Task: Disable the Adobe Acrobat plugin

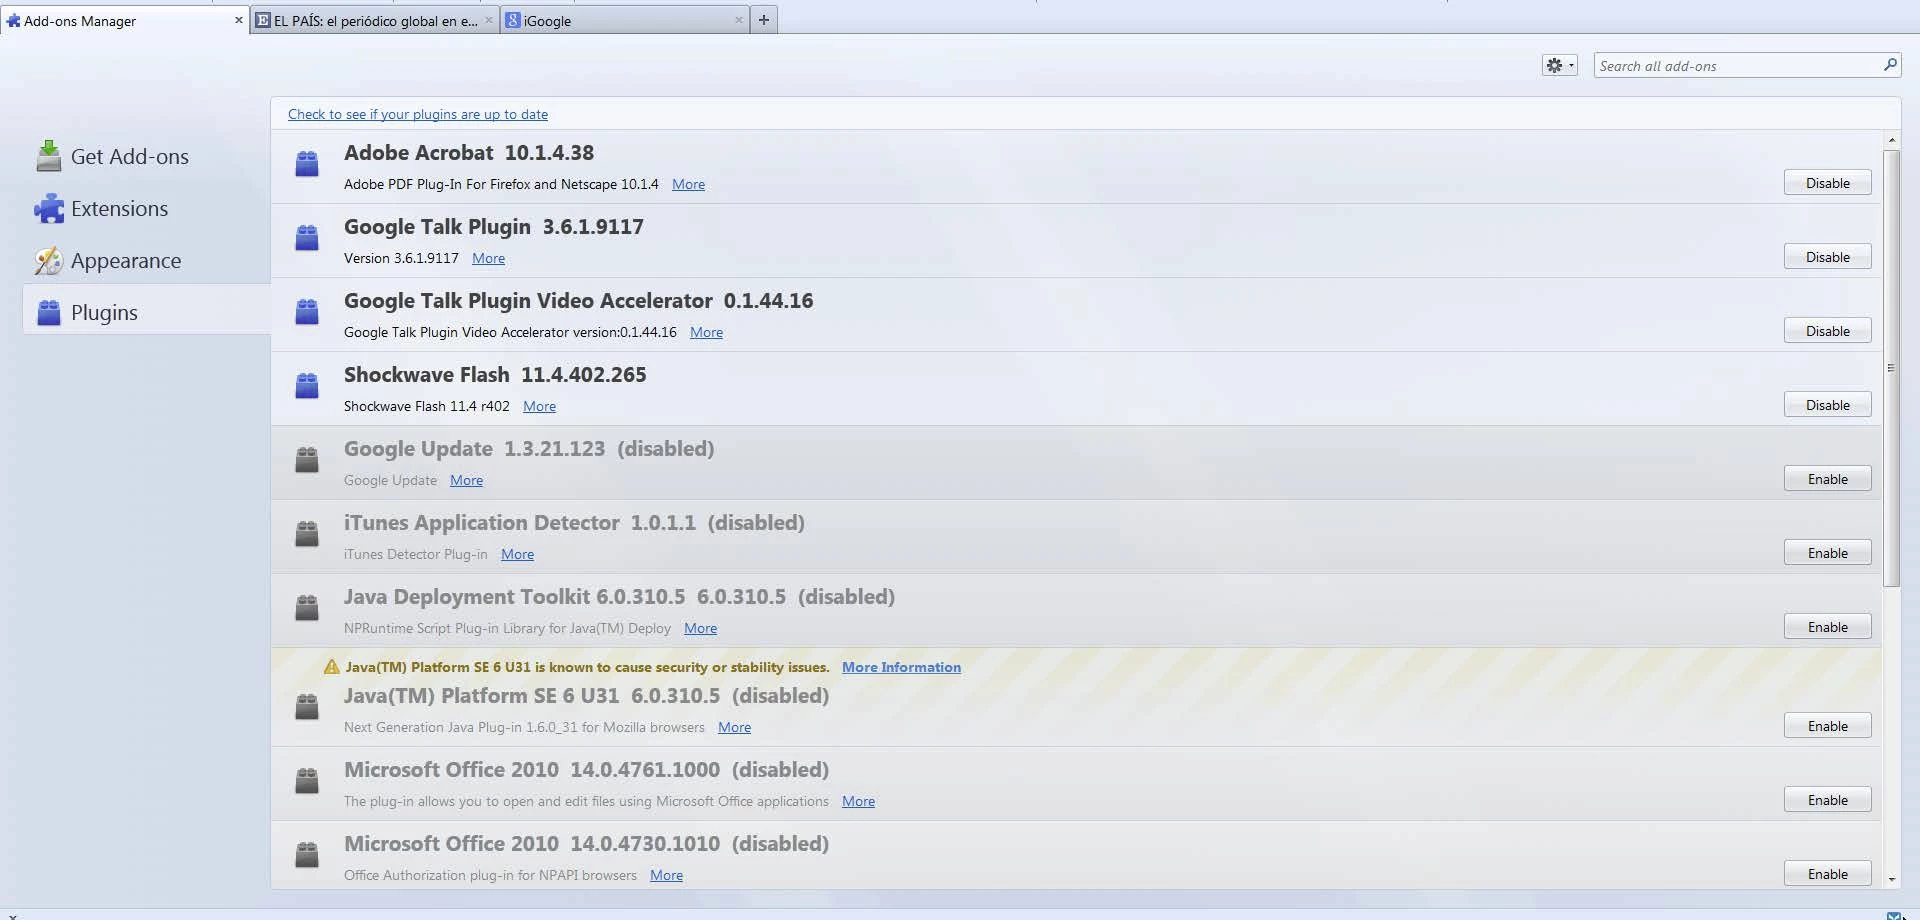Action: (x=1827, y=183)
